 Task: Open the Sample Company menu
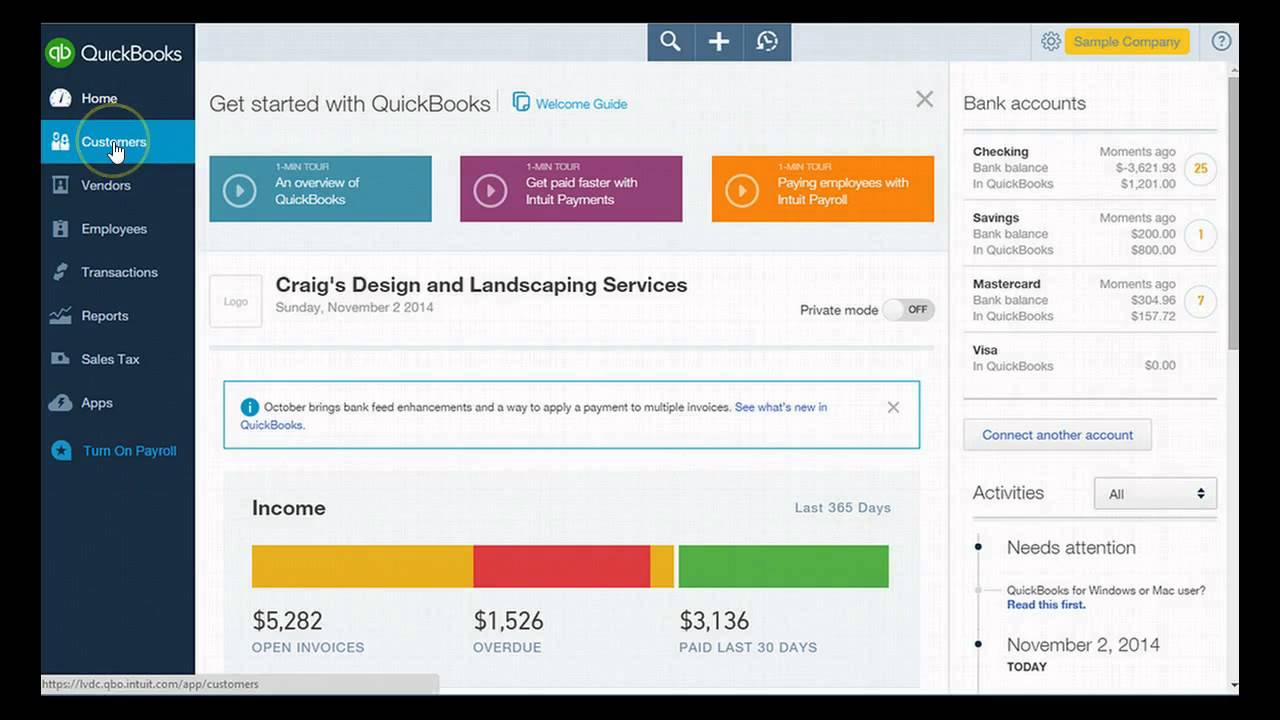point(1127,42)
